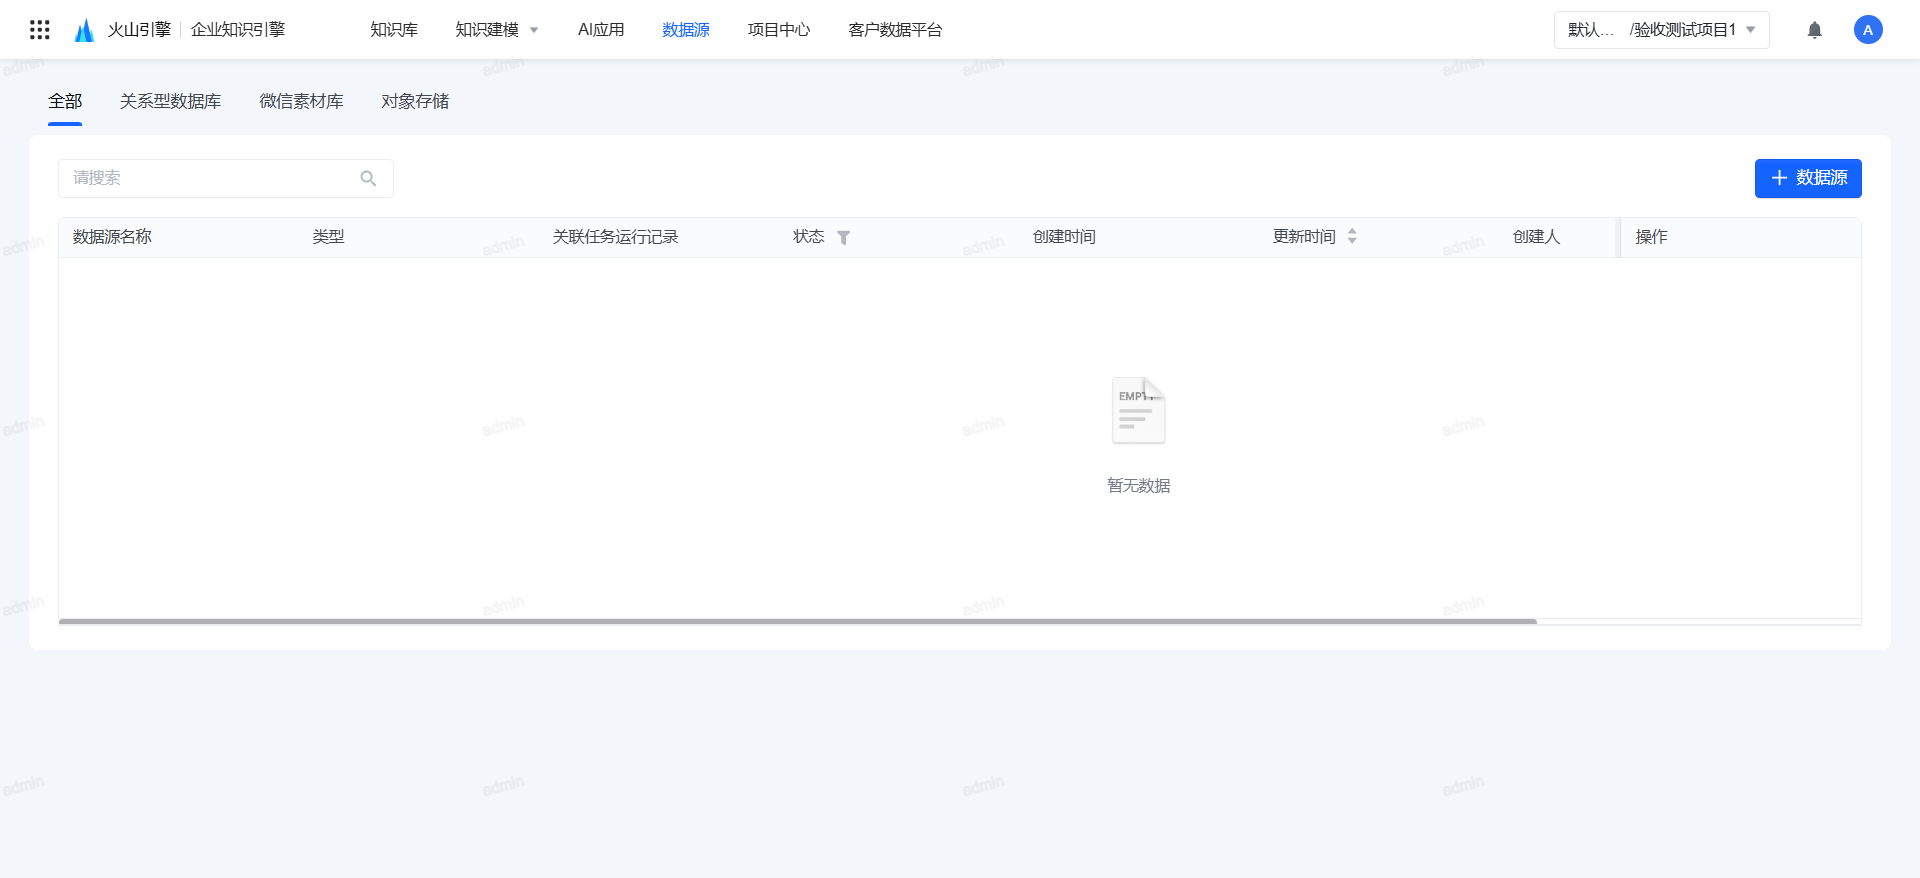Open the 验收测试项目1 project selector
The width and height of the screenshot is (1920, 878).
tap(1662, 30)
